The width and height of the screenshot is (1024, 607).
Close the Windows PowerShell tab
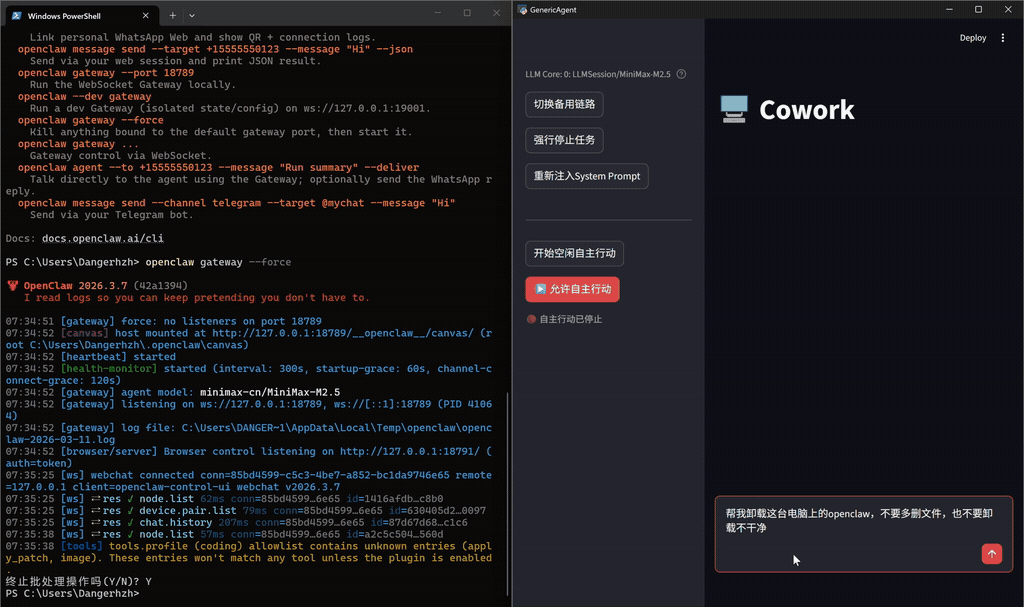click(146, 16)
